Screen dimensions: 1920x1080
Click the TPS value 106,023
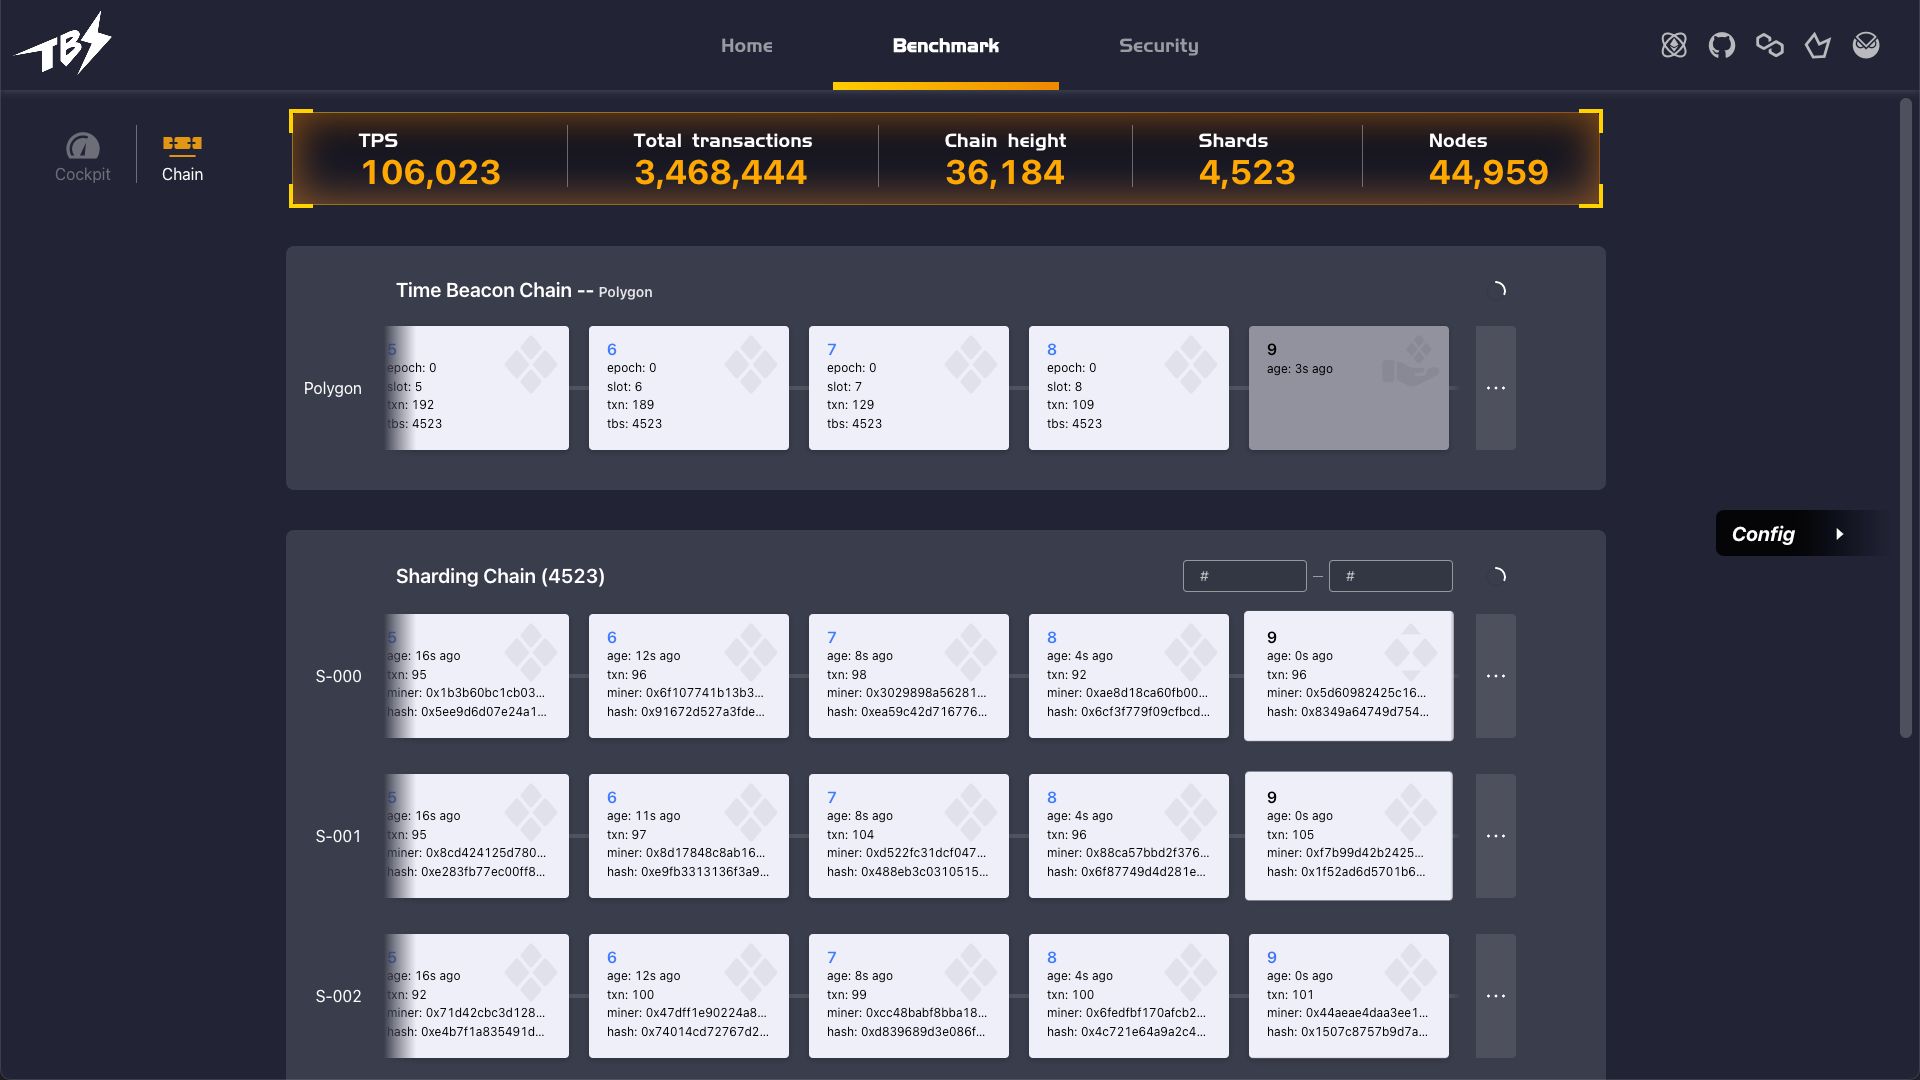click(x=431, y=172)
